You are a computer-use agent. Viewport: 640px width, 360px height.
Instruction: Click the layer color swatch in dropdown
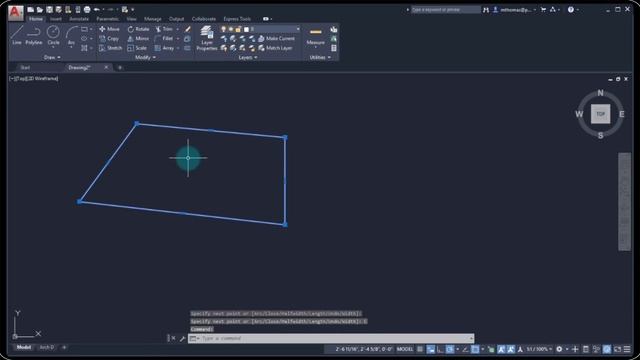coord(247,29)
